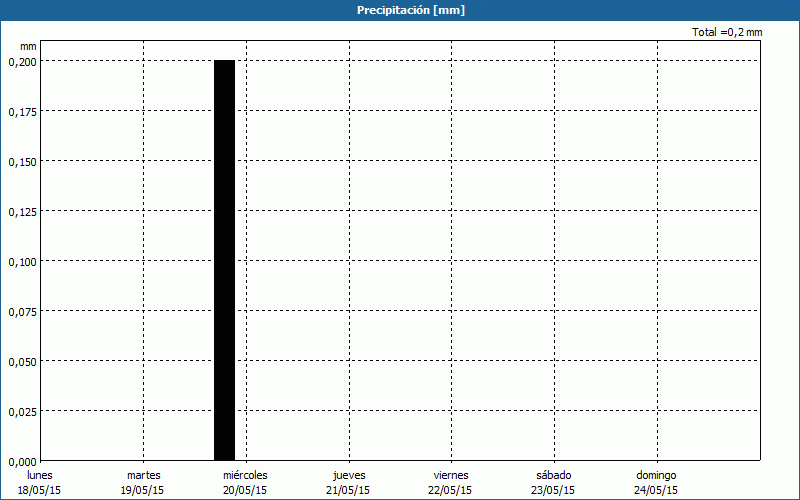This screenshot has width=800, height=500.
Task: Click the jueves 21/05/15 axis label
Action: pyautogui.click(x=348, y=482)
